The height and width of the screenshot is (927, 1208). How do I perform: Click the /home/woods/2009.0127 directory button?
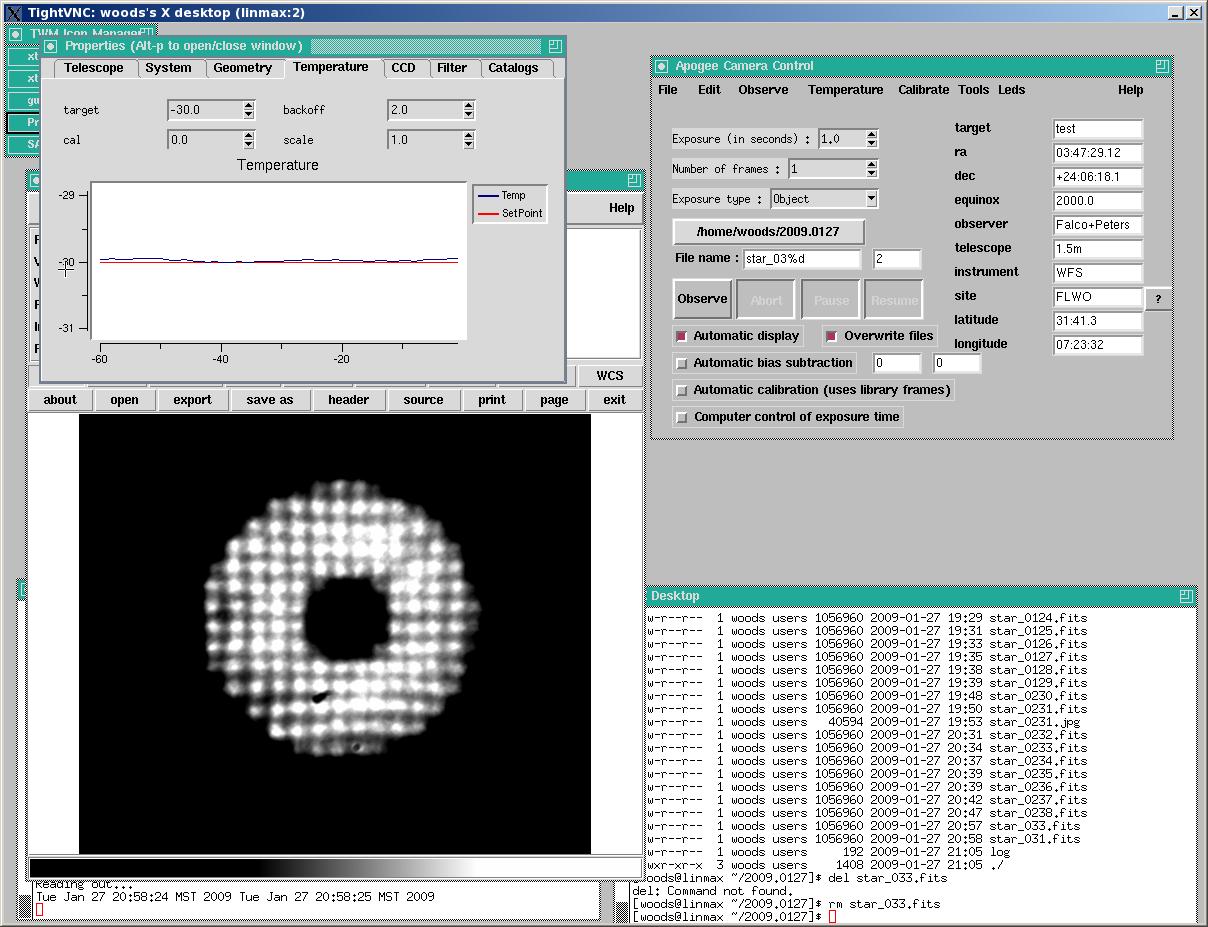[x=770, y=232]
